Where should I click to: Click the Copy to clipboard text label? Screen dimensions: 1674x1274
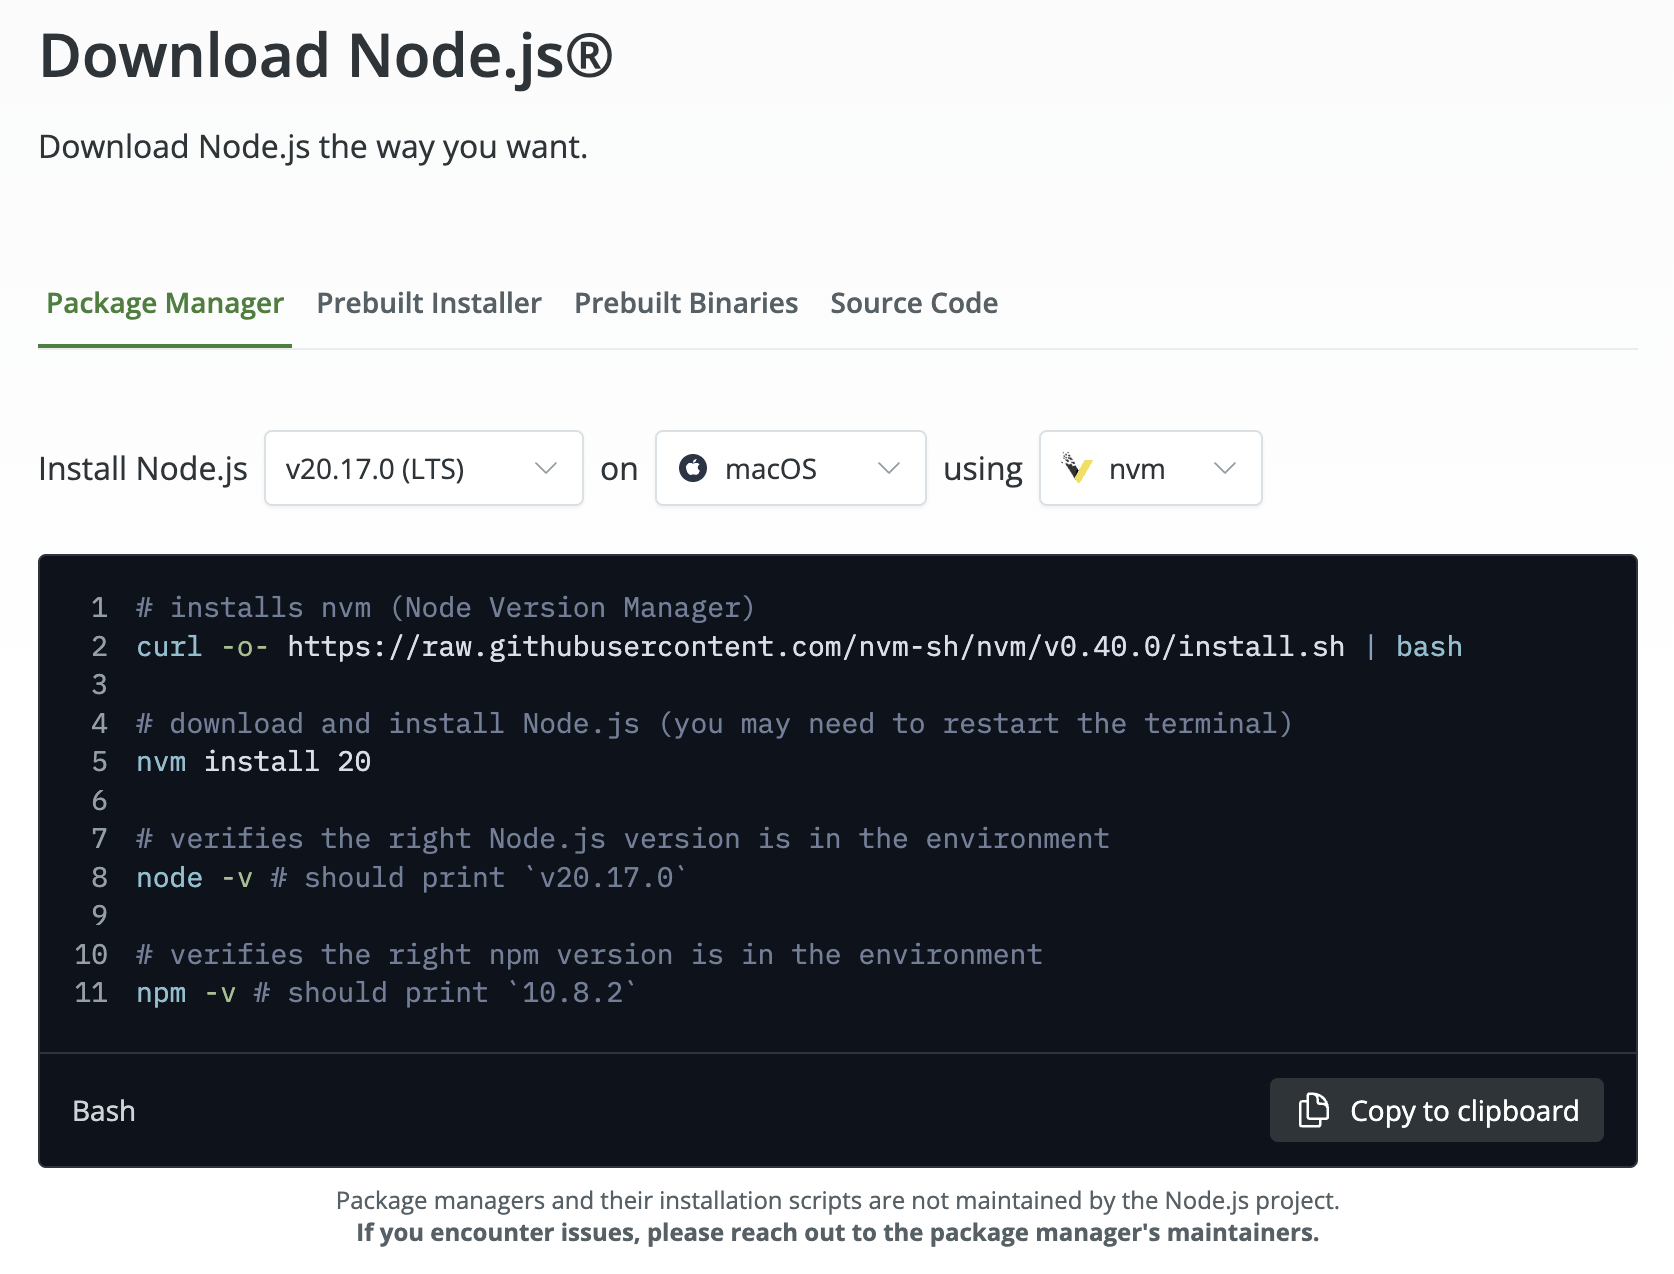click(x=1464, y=1111)
